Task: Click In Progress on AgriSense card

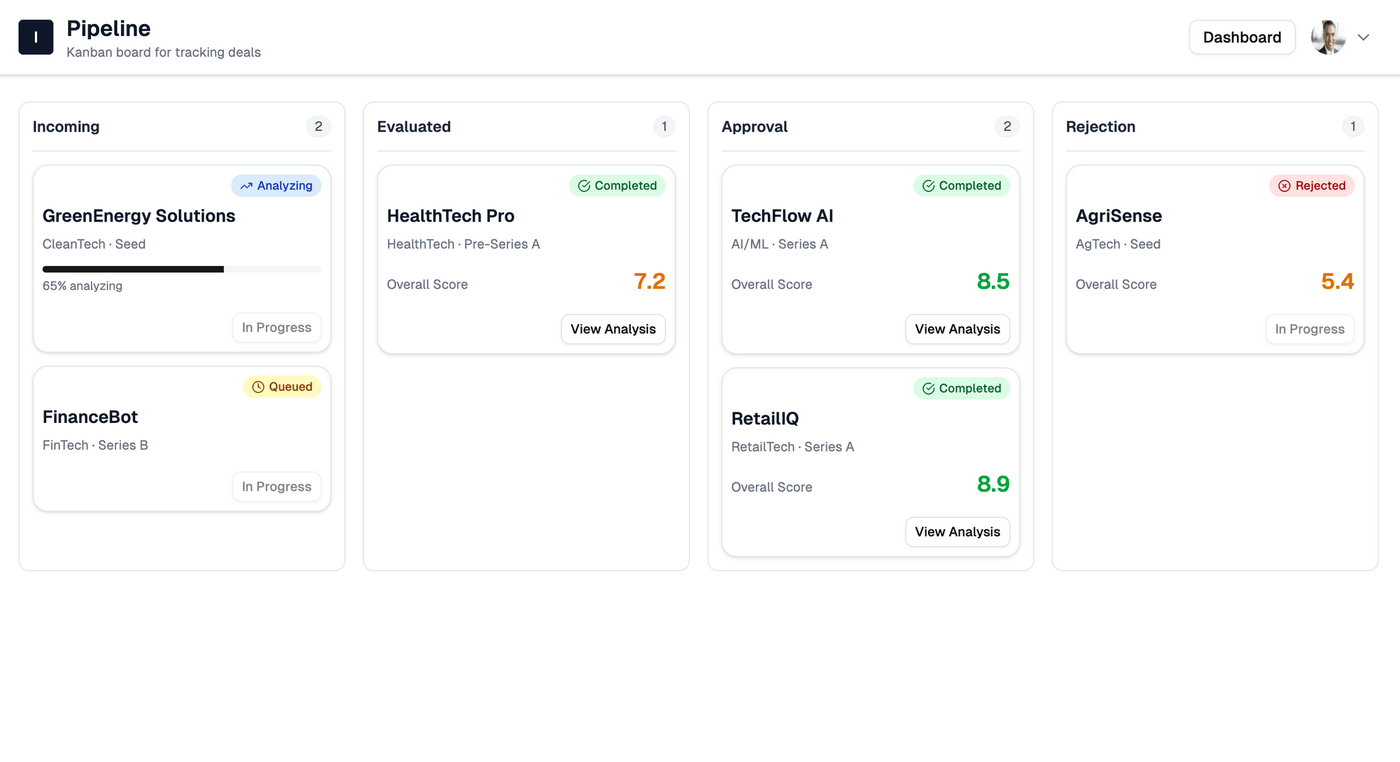Action: 1309,329
